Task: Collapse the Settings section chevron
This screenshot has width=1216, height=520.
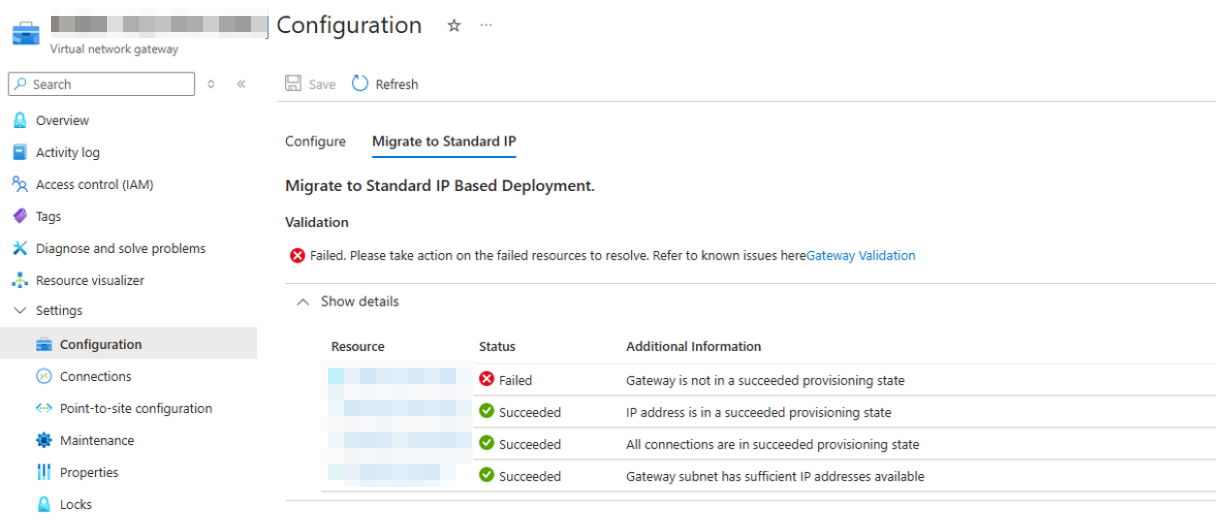Action: (19, 311)
